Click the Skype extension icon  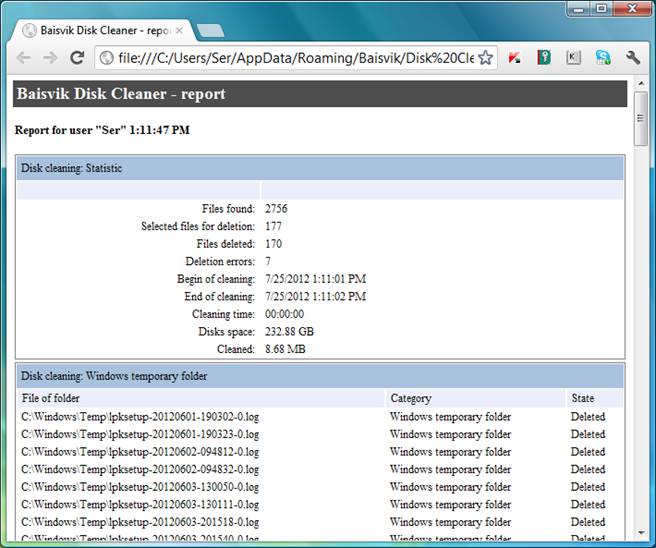(603, 58)
